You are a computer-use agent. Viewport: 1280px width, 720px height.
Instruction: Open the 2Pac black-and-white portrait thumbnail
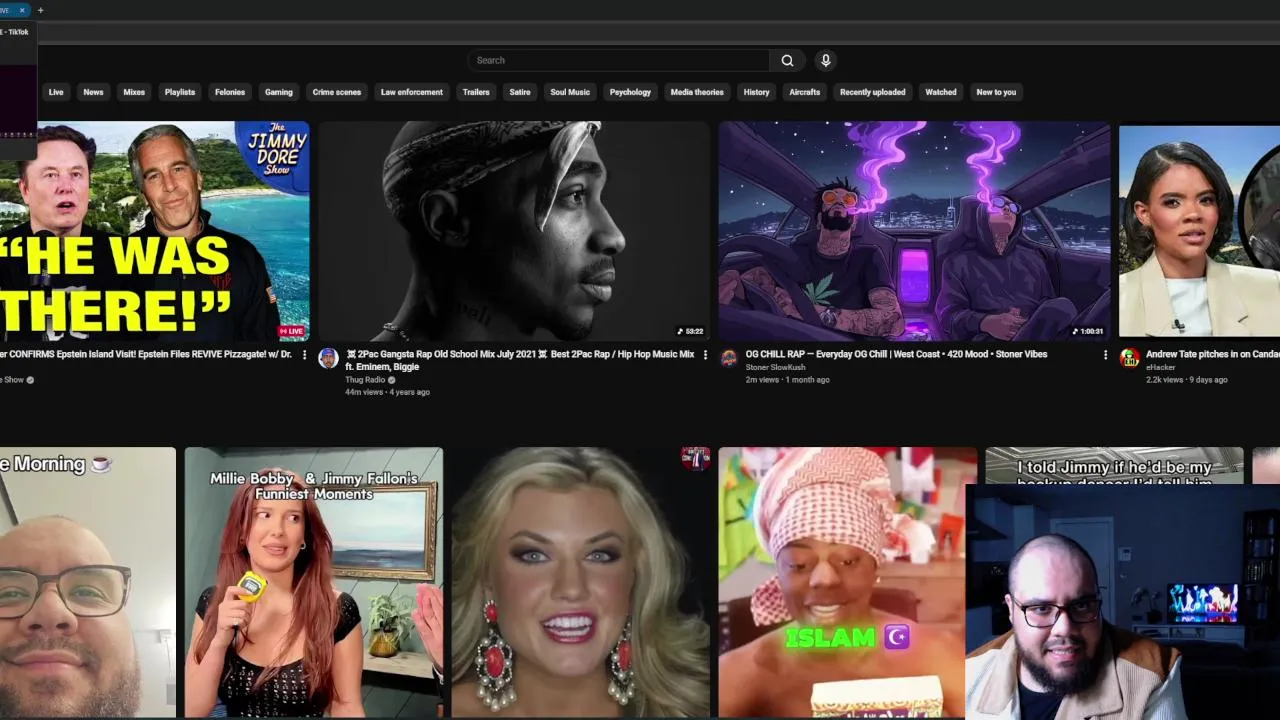[x=514, y=231]
